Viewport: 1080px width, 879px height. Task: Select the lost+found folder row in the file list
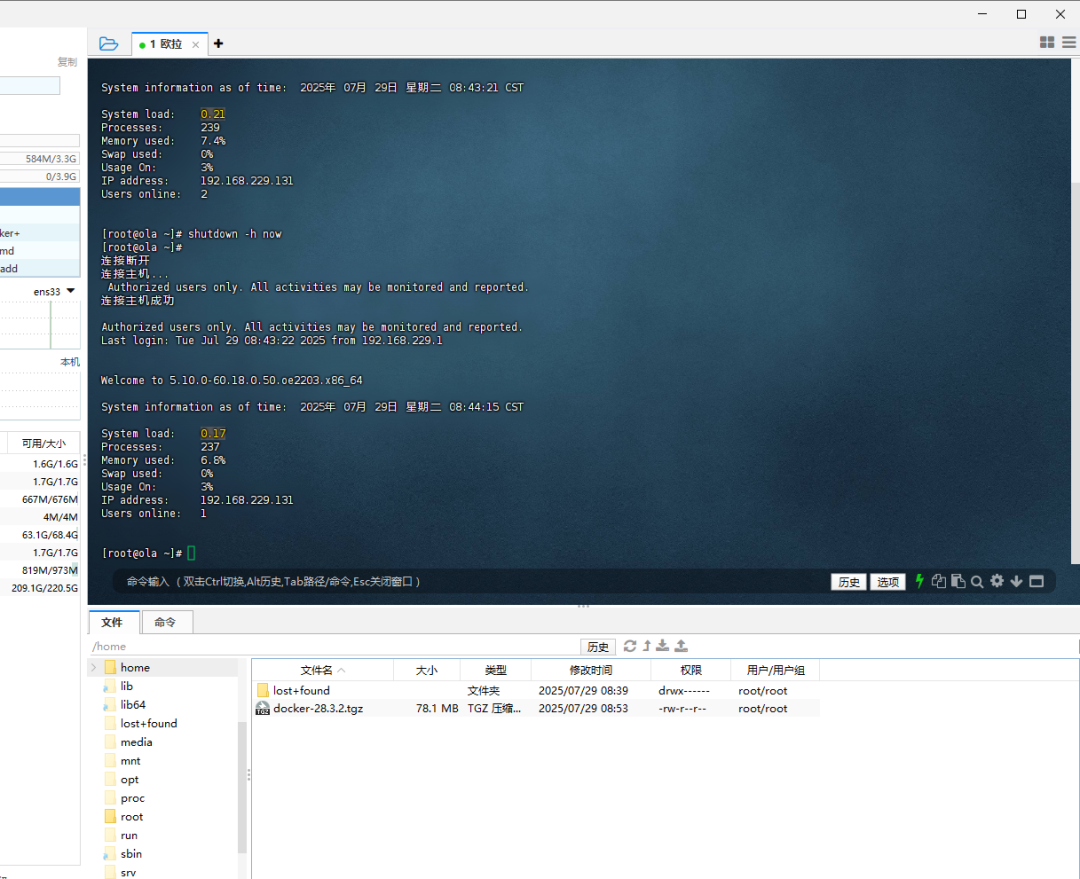536,690
